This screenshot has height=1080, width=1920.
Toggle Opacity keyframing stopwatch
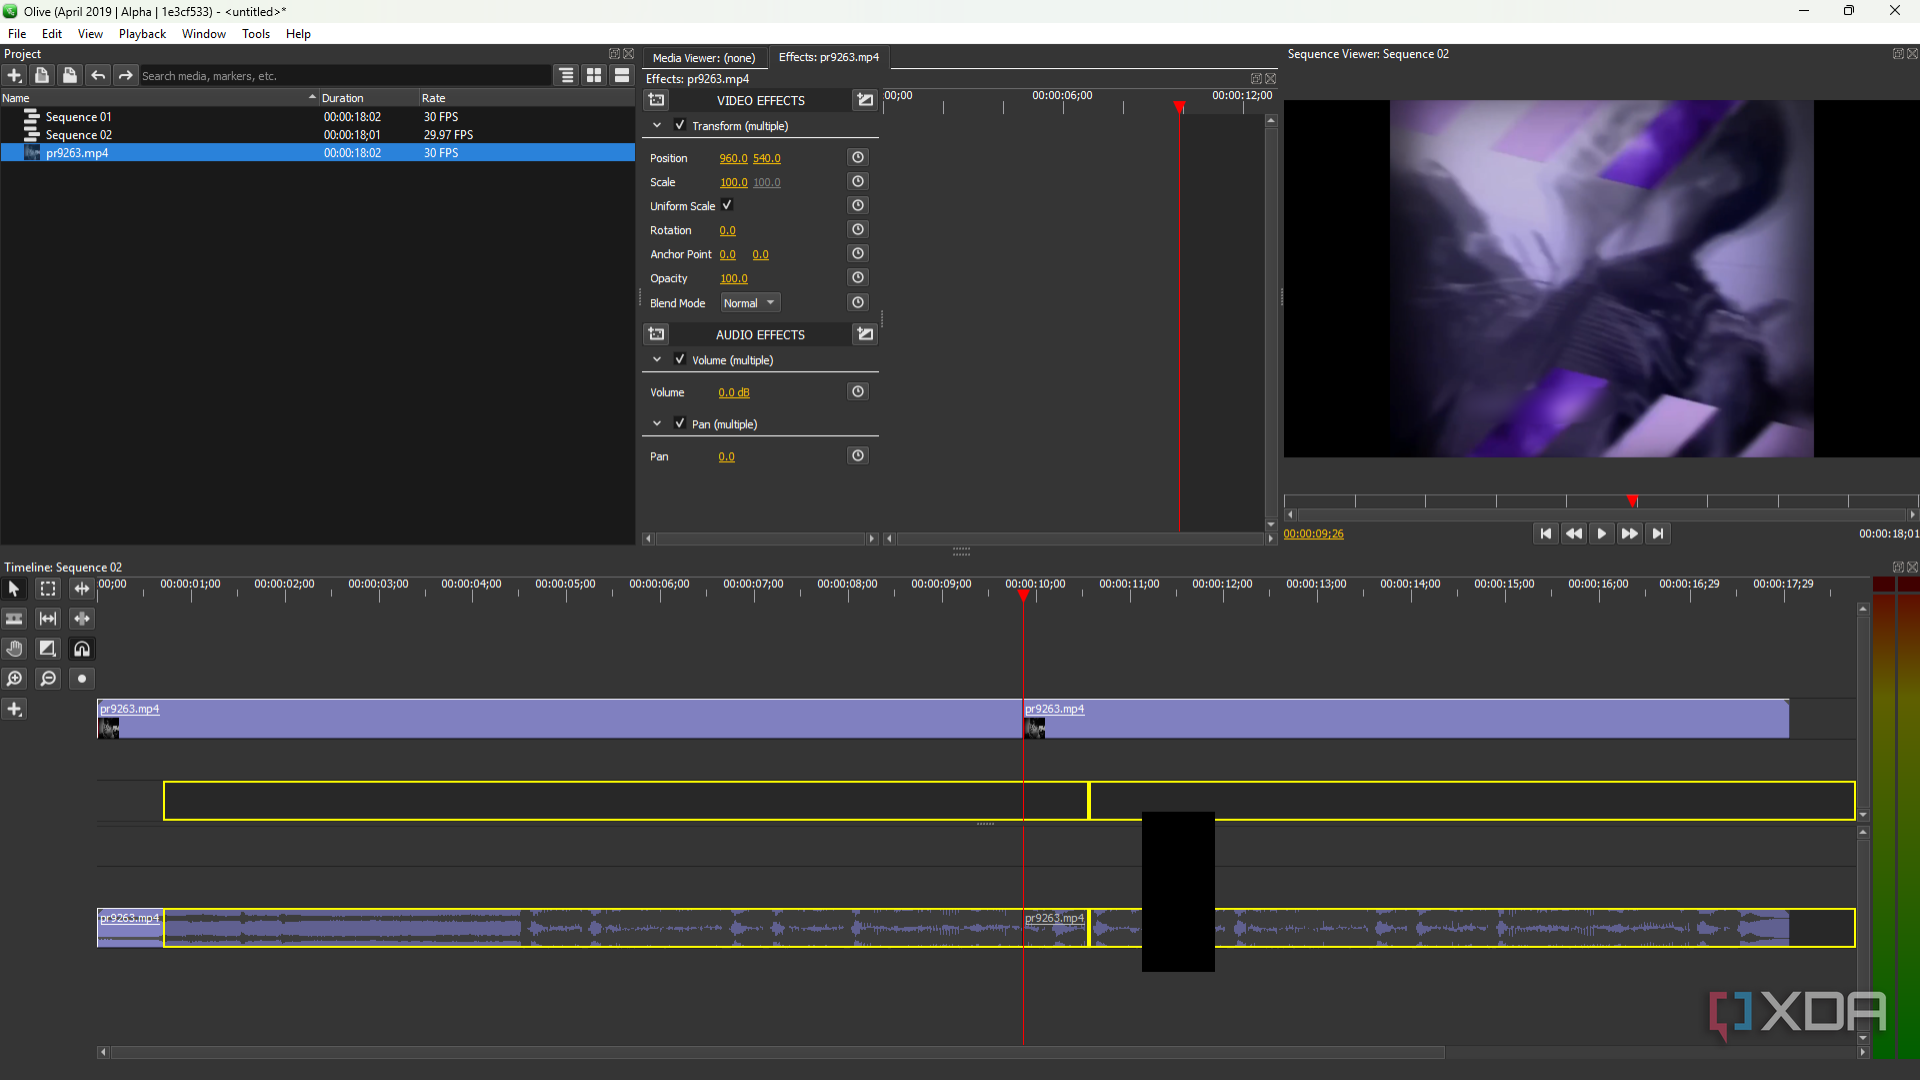[x=858, y=277]
